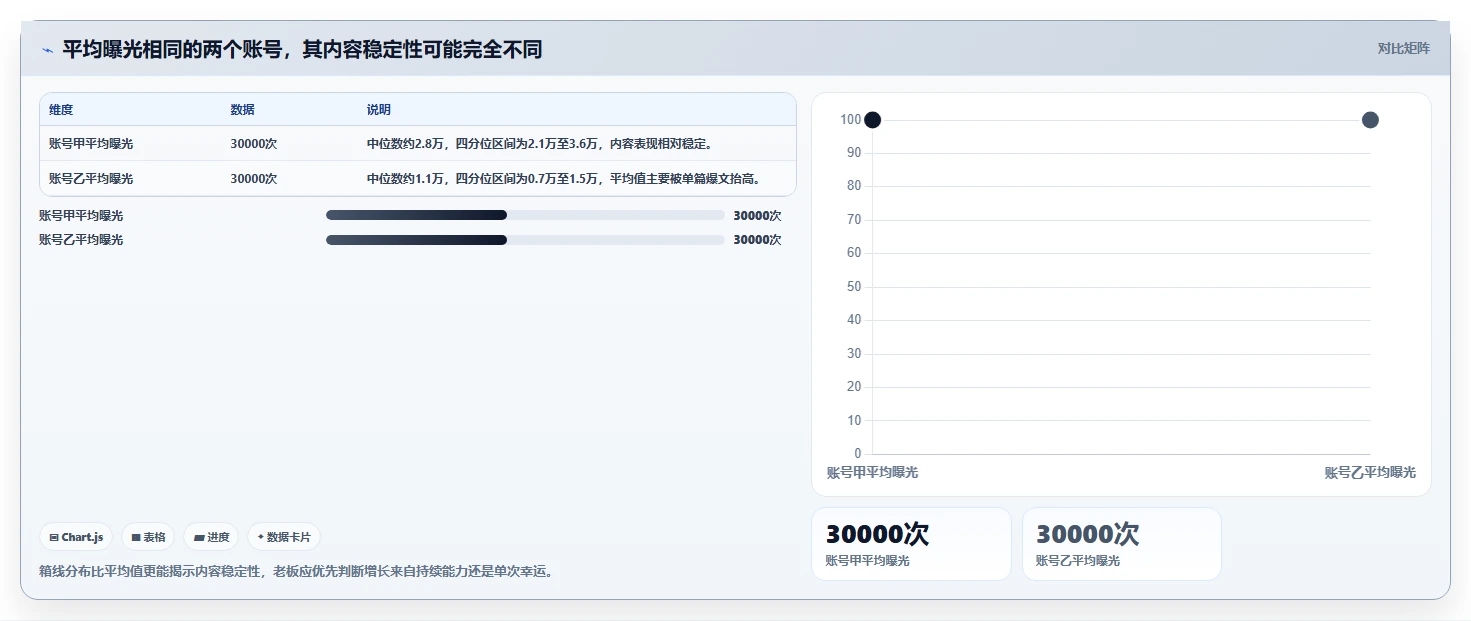Click the 说明 column header

coord(379,110)
